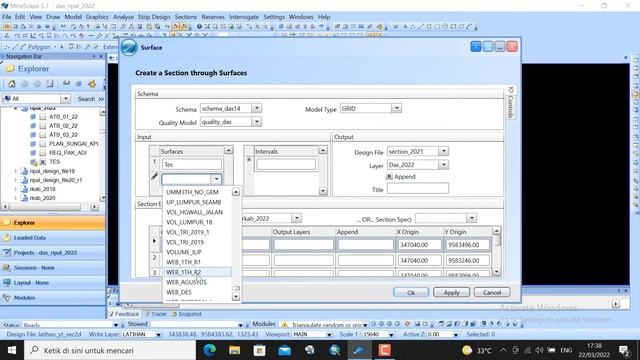Click the Polygon tool button
The width and height of the screenshot is (640, 360).
point(39,47)
